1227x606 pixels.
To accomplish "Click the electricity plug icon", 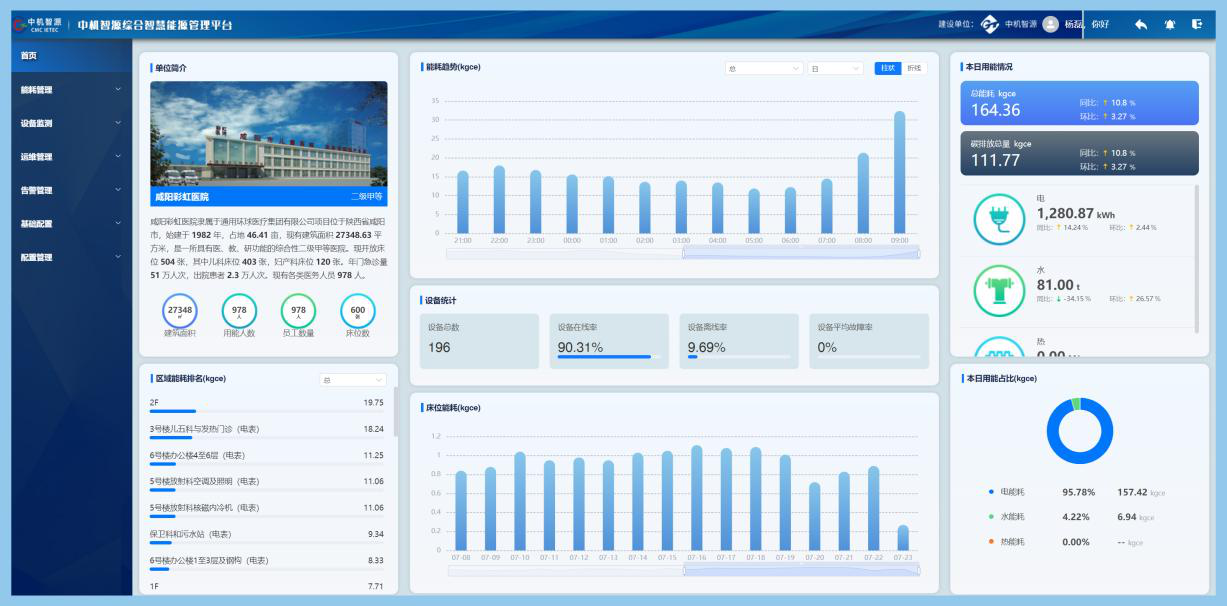I will click(999, 219).
